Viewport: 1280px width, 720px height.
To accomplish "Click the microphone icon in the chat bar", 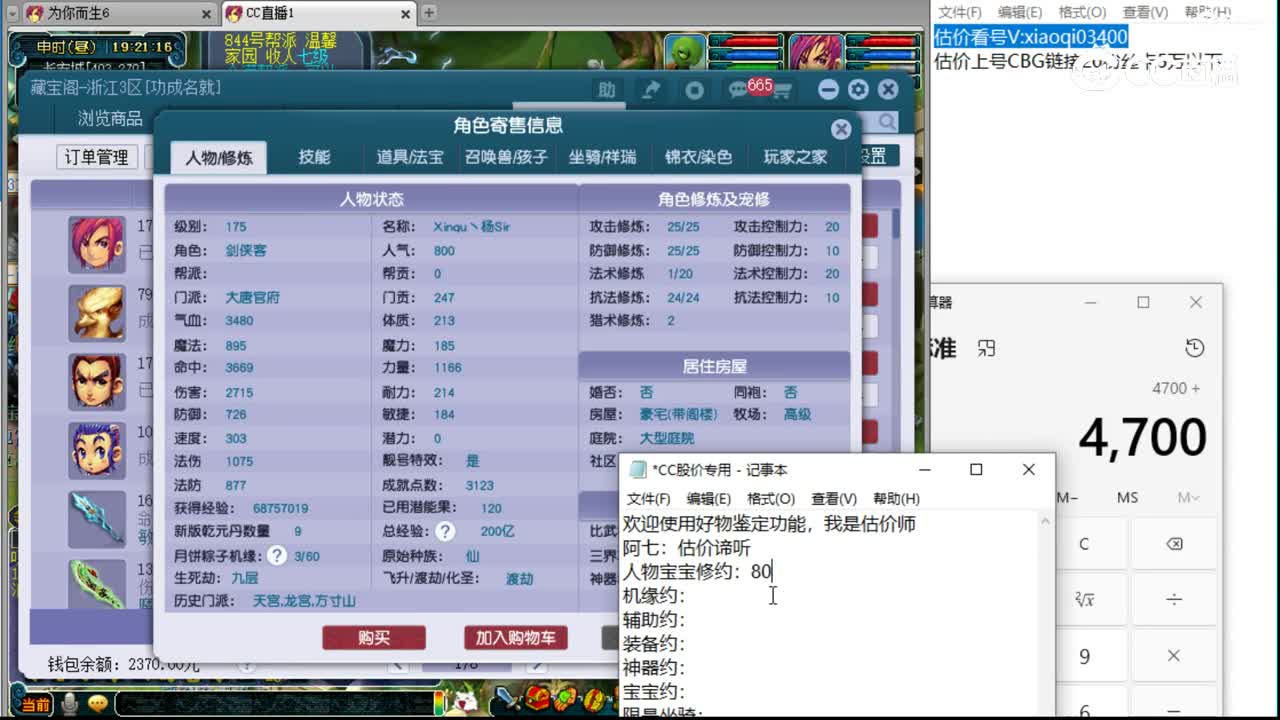I will click(x=68, y=704).
